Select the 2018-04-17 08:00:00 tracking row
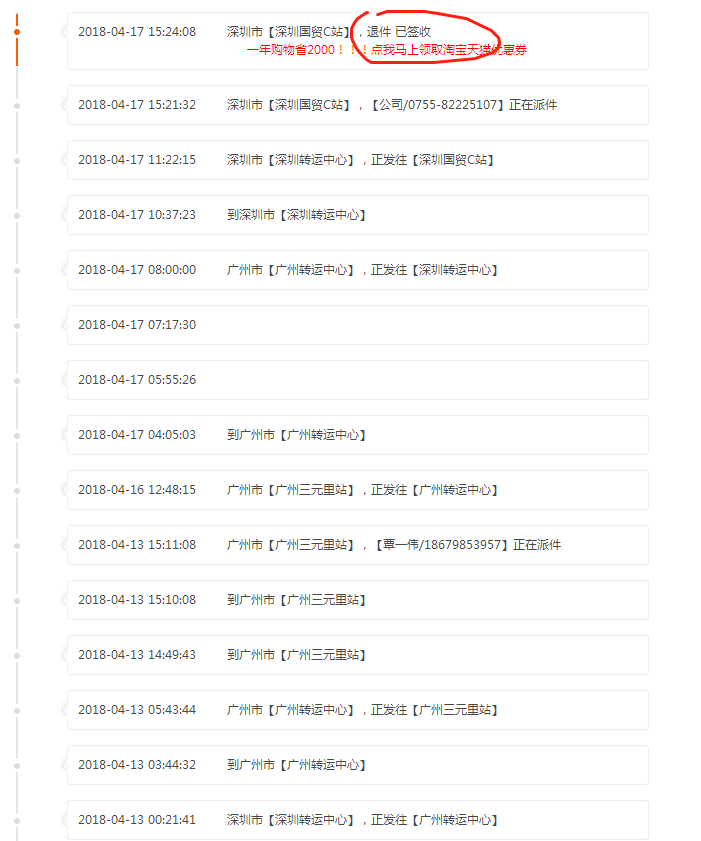Screen dimensions: 701x841 pyautogui.click(x=357, y=270)
